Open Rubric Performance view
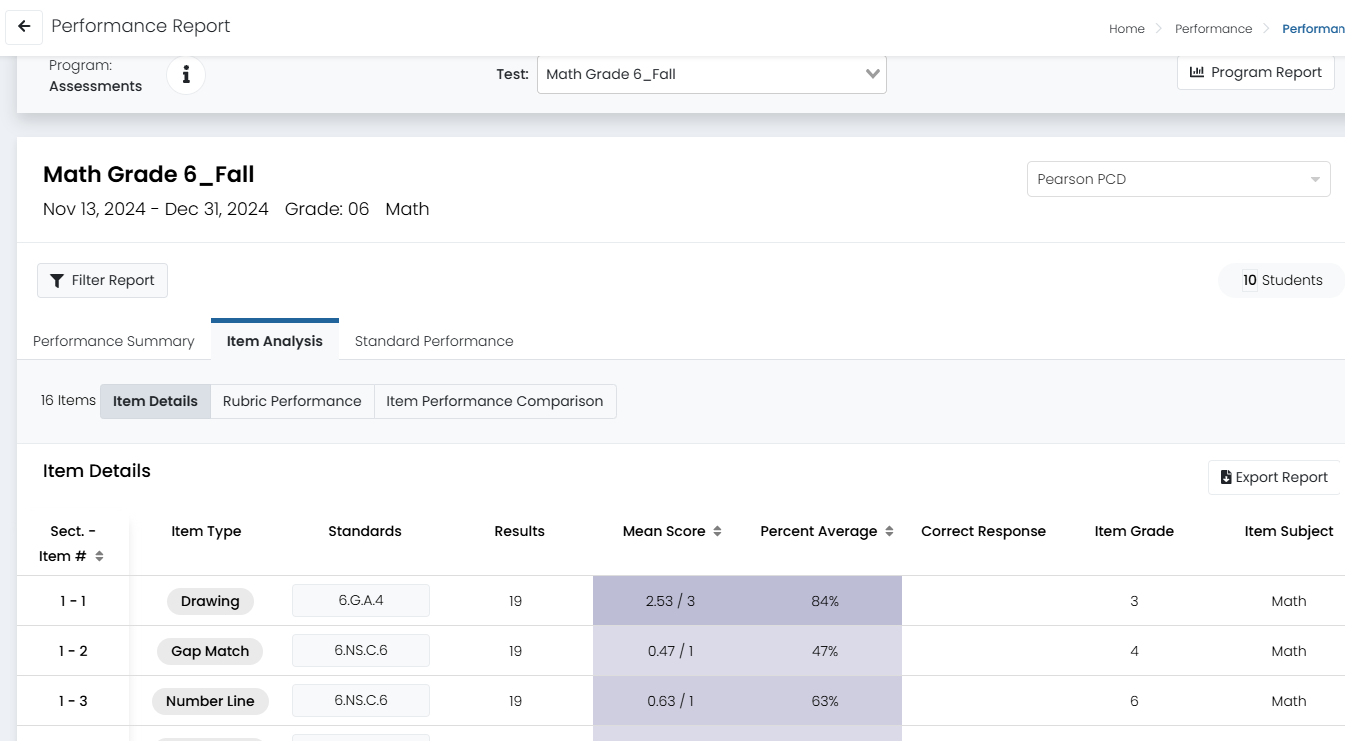This screenshot has width=1345, height=741. pos(292,401)
